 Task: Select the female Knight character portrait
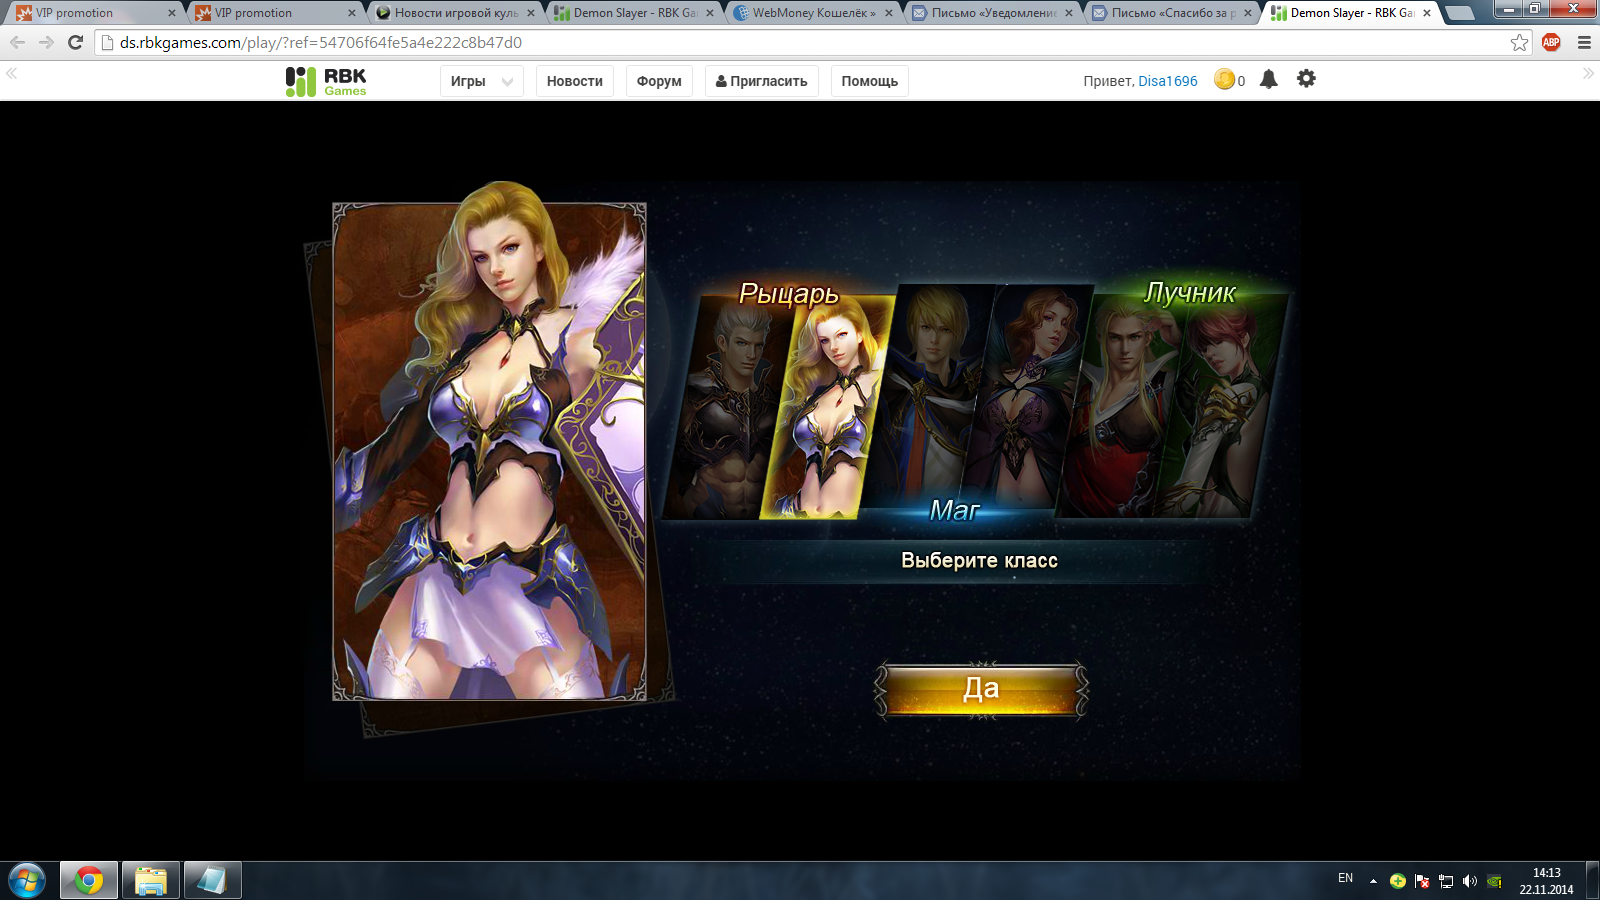828,410
